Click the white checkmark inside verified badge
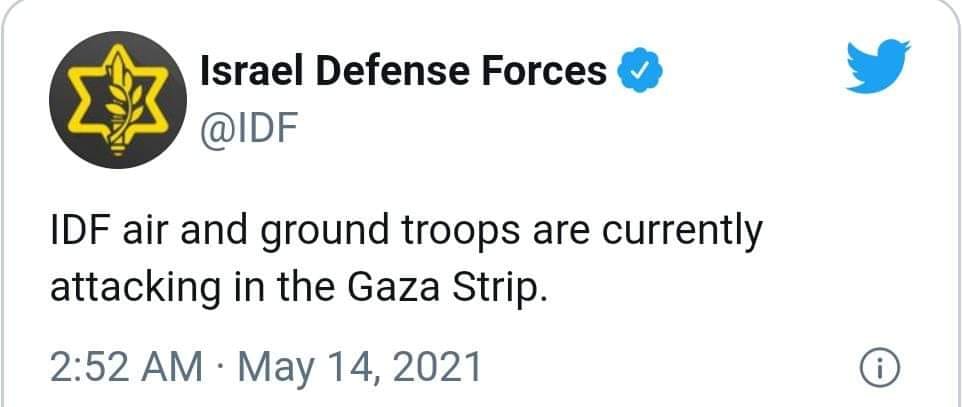The width and height of the screenshot is (962, 407). click(639, 70)
